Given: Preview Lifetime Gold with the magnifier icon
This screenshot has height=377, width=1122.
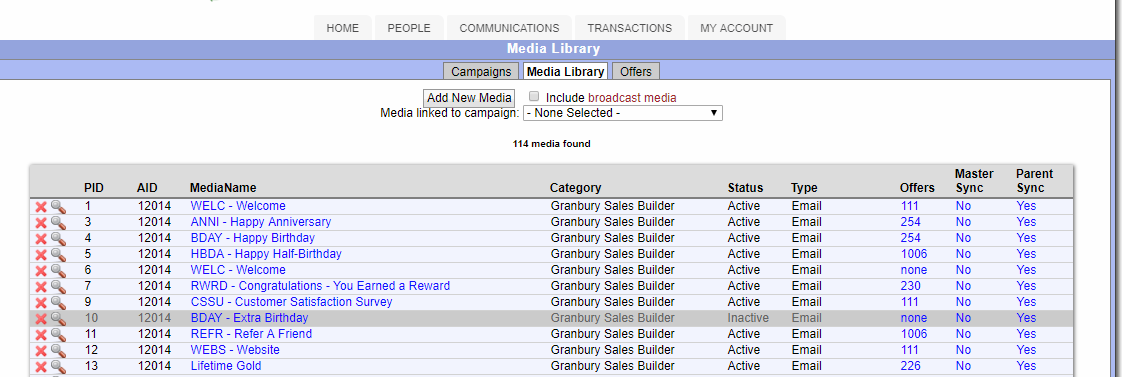Looking at the screenshot, I should (58, 366).
